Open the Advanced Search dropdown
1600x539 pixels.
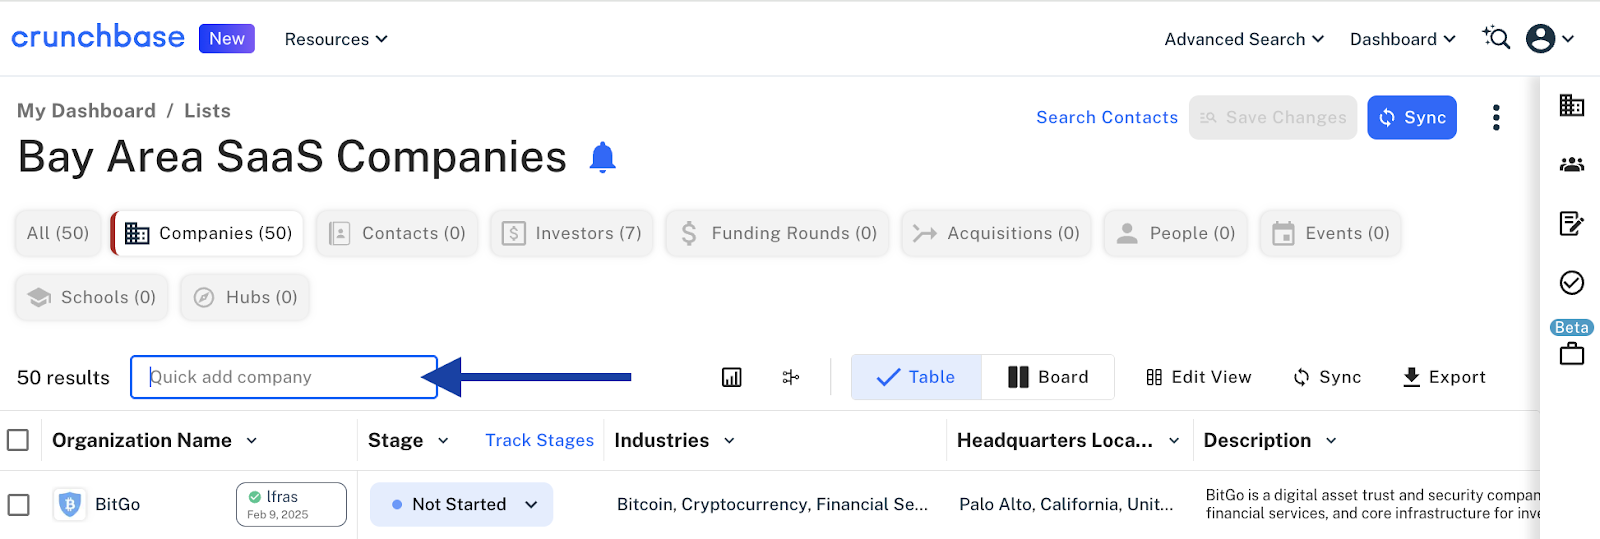point(1244,39)
